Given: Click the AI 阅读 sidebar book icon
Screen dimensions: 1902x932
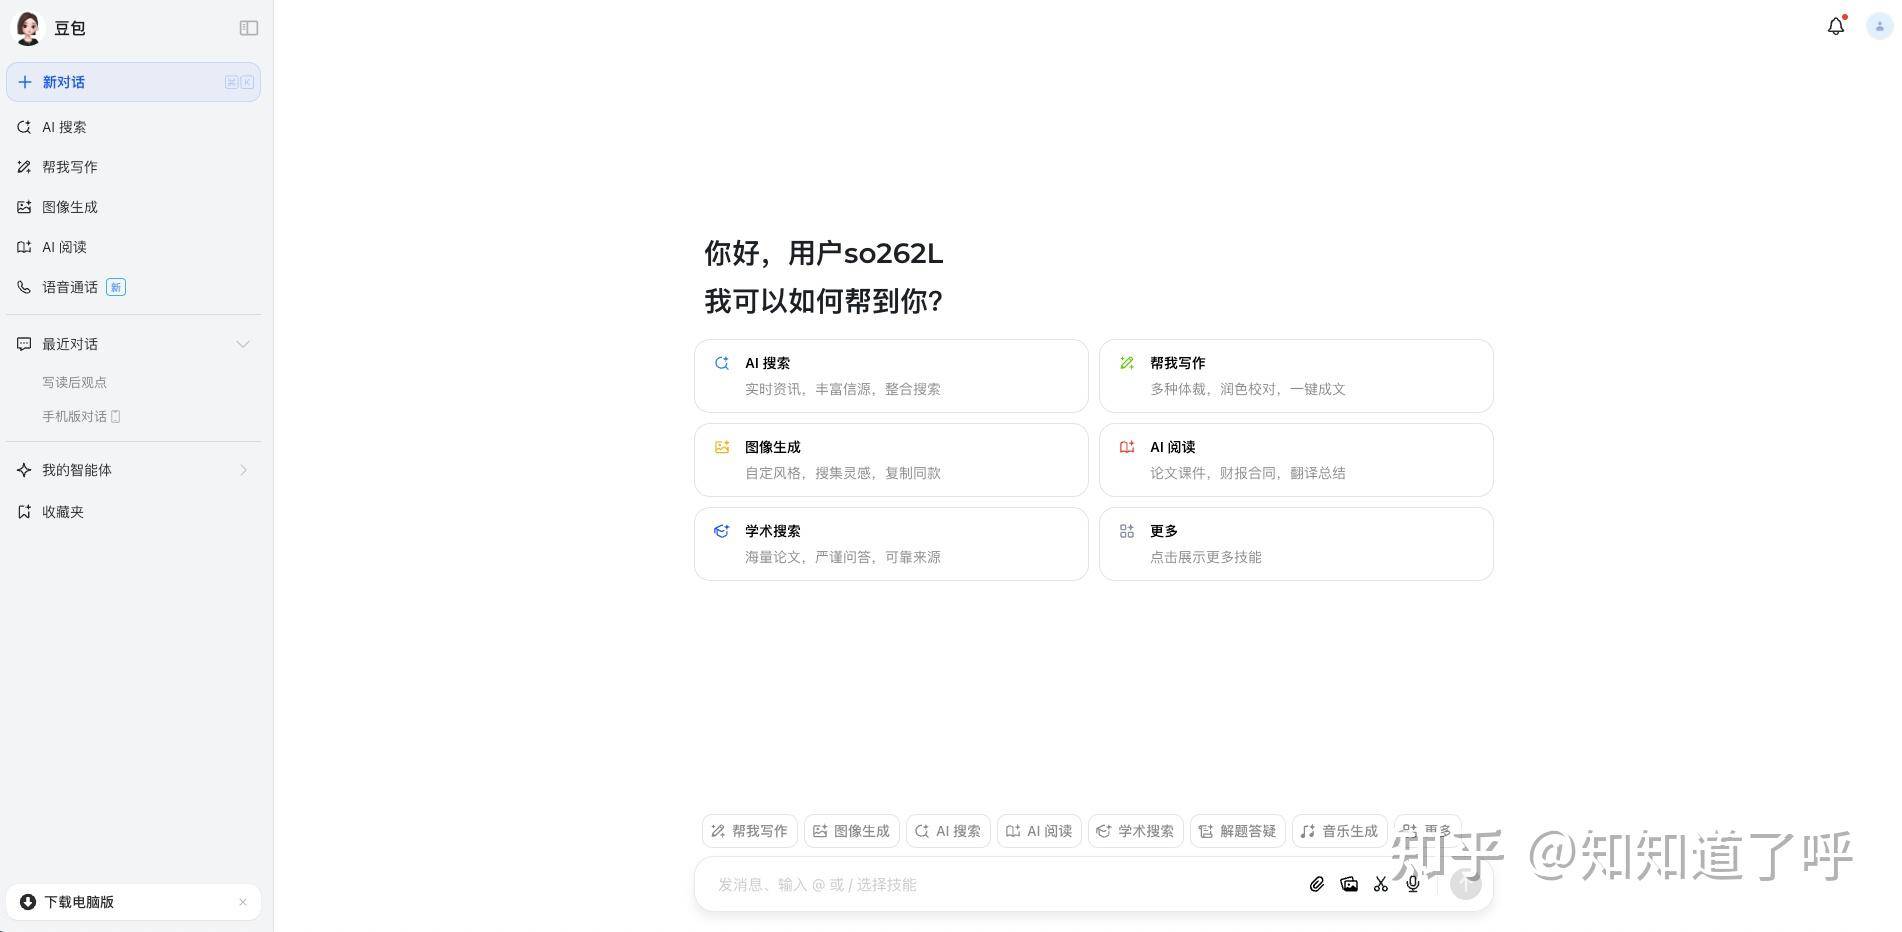Looking at the screenshot, I should (x=24, y=247).
